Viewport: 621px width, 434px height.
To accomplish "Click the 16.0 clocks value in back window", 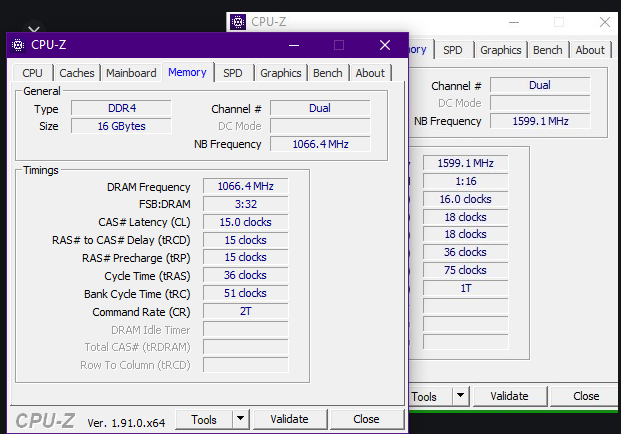I will (465, 199).
